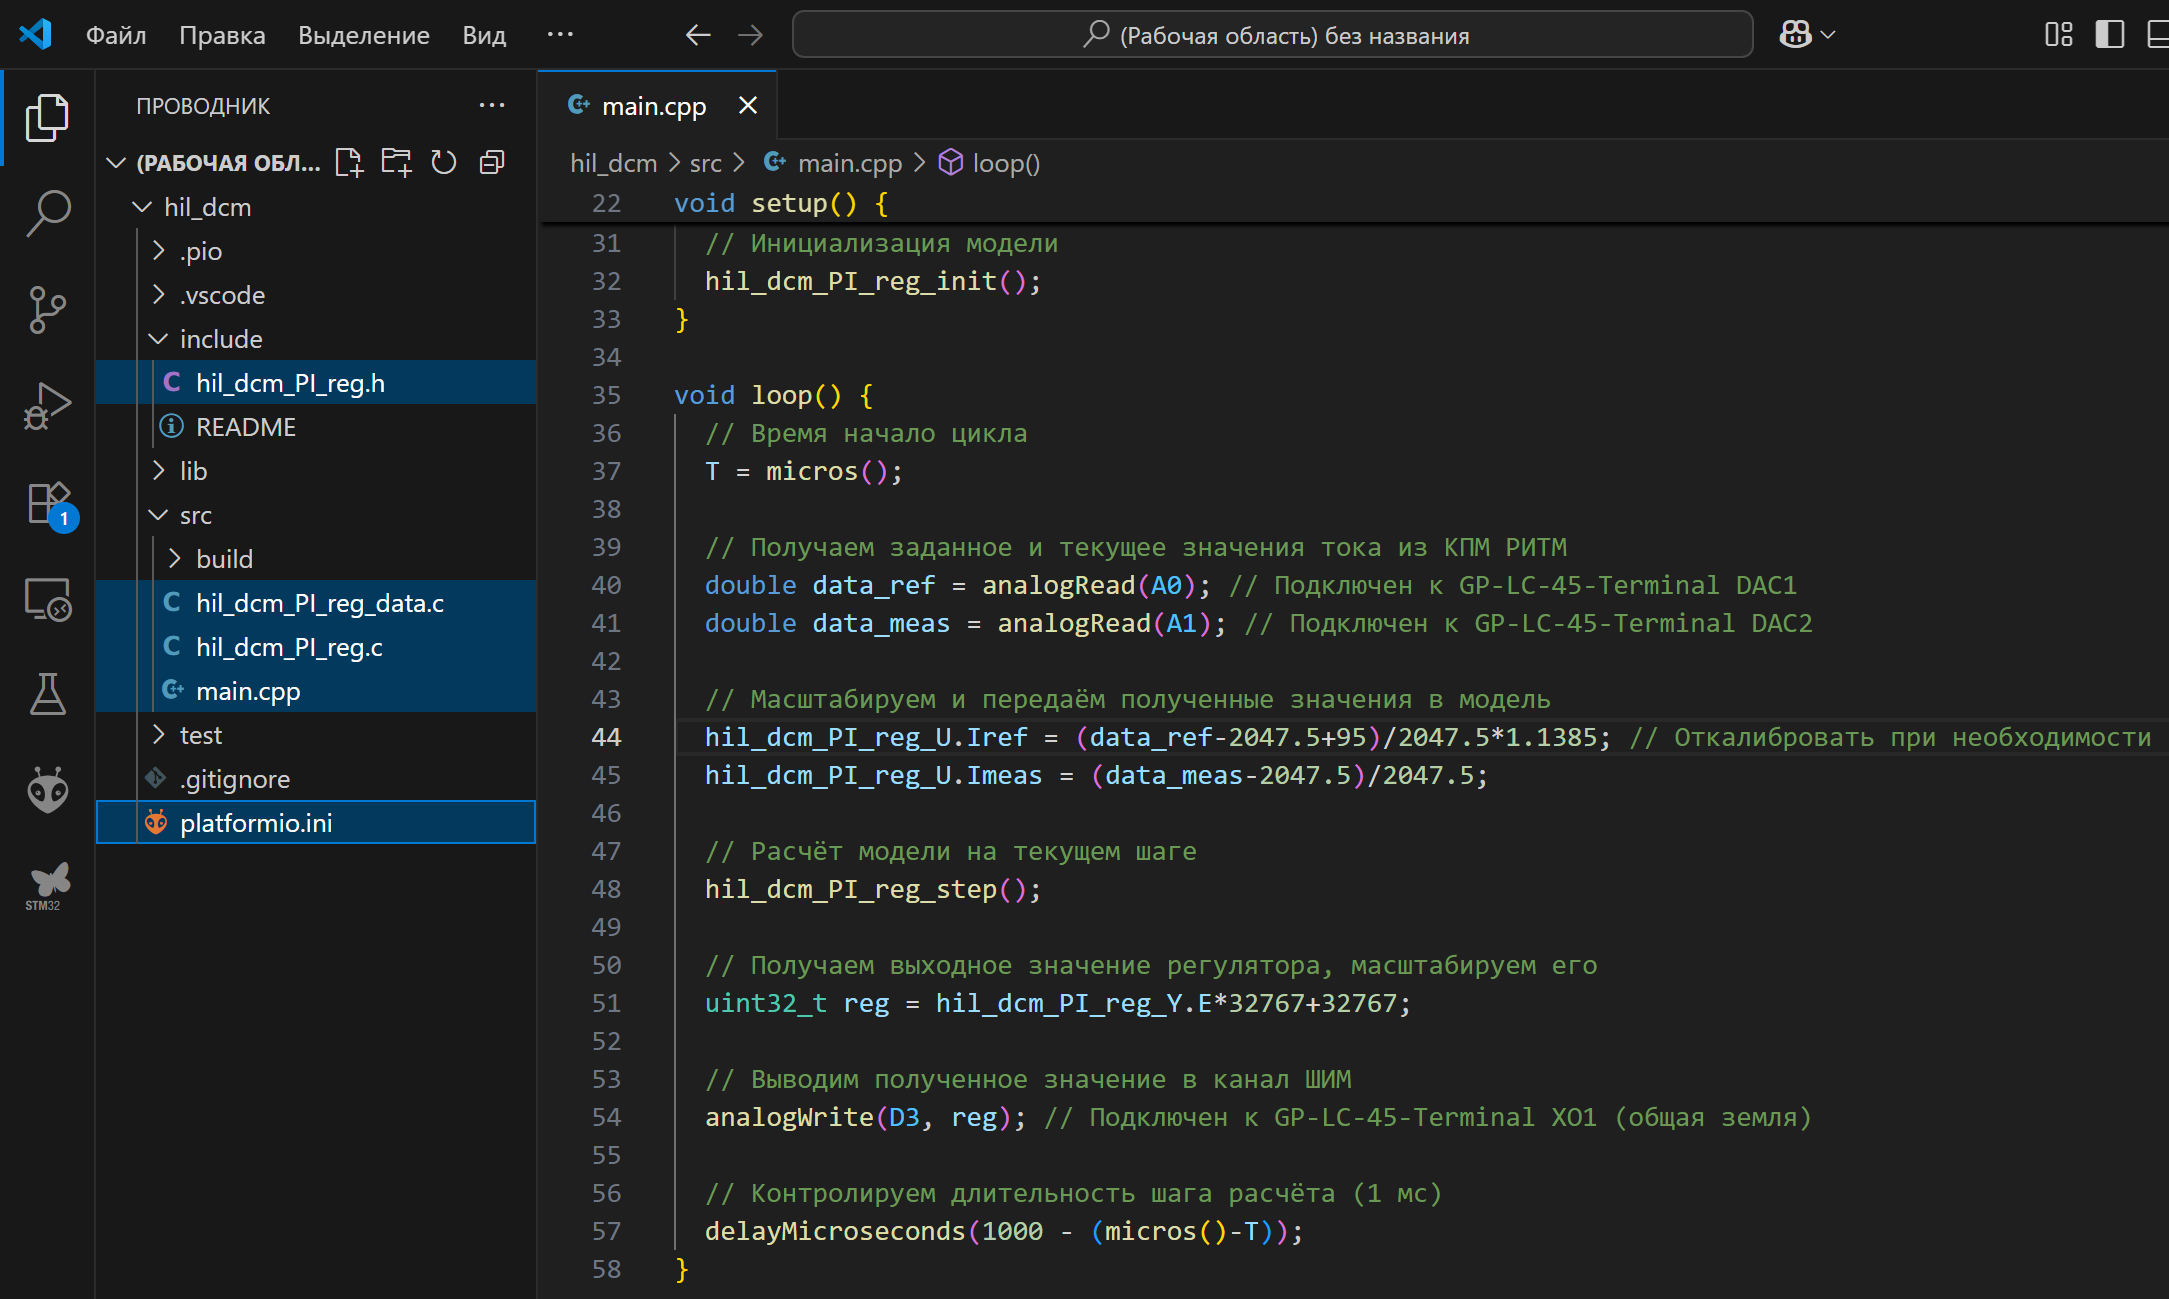Open the PlatformIO alien icon
Image resolution: width=2169 pixels, height=1299 pixels.
point(47,790)
